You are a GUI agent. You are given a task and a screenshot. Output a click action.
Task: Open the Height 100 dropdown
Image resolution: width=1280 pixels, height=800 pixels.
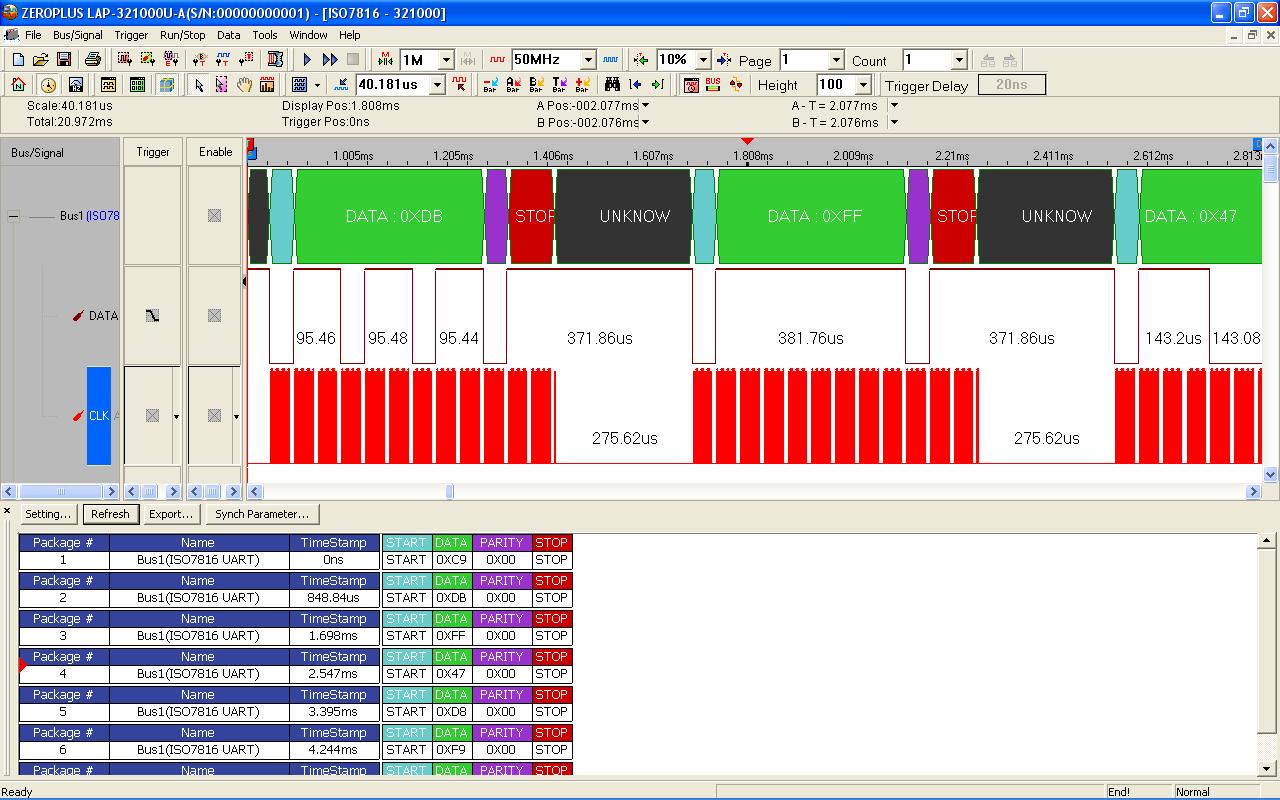tap(863, 85)
